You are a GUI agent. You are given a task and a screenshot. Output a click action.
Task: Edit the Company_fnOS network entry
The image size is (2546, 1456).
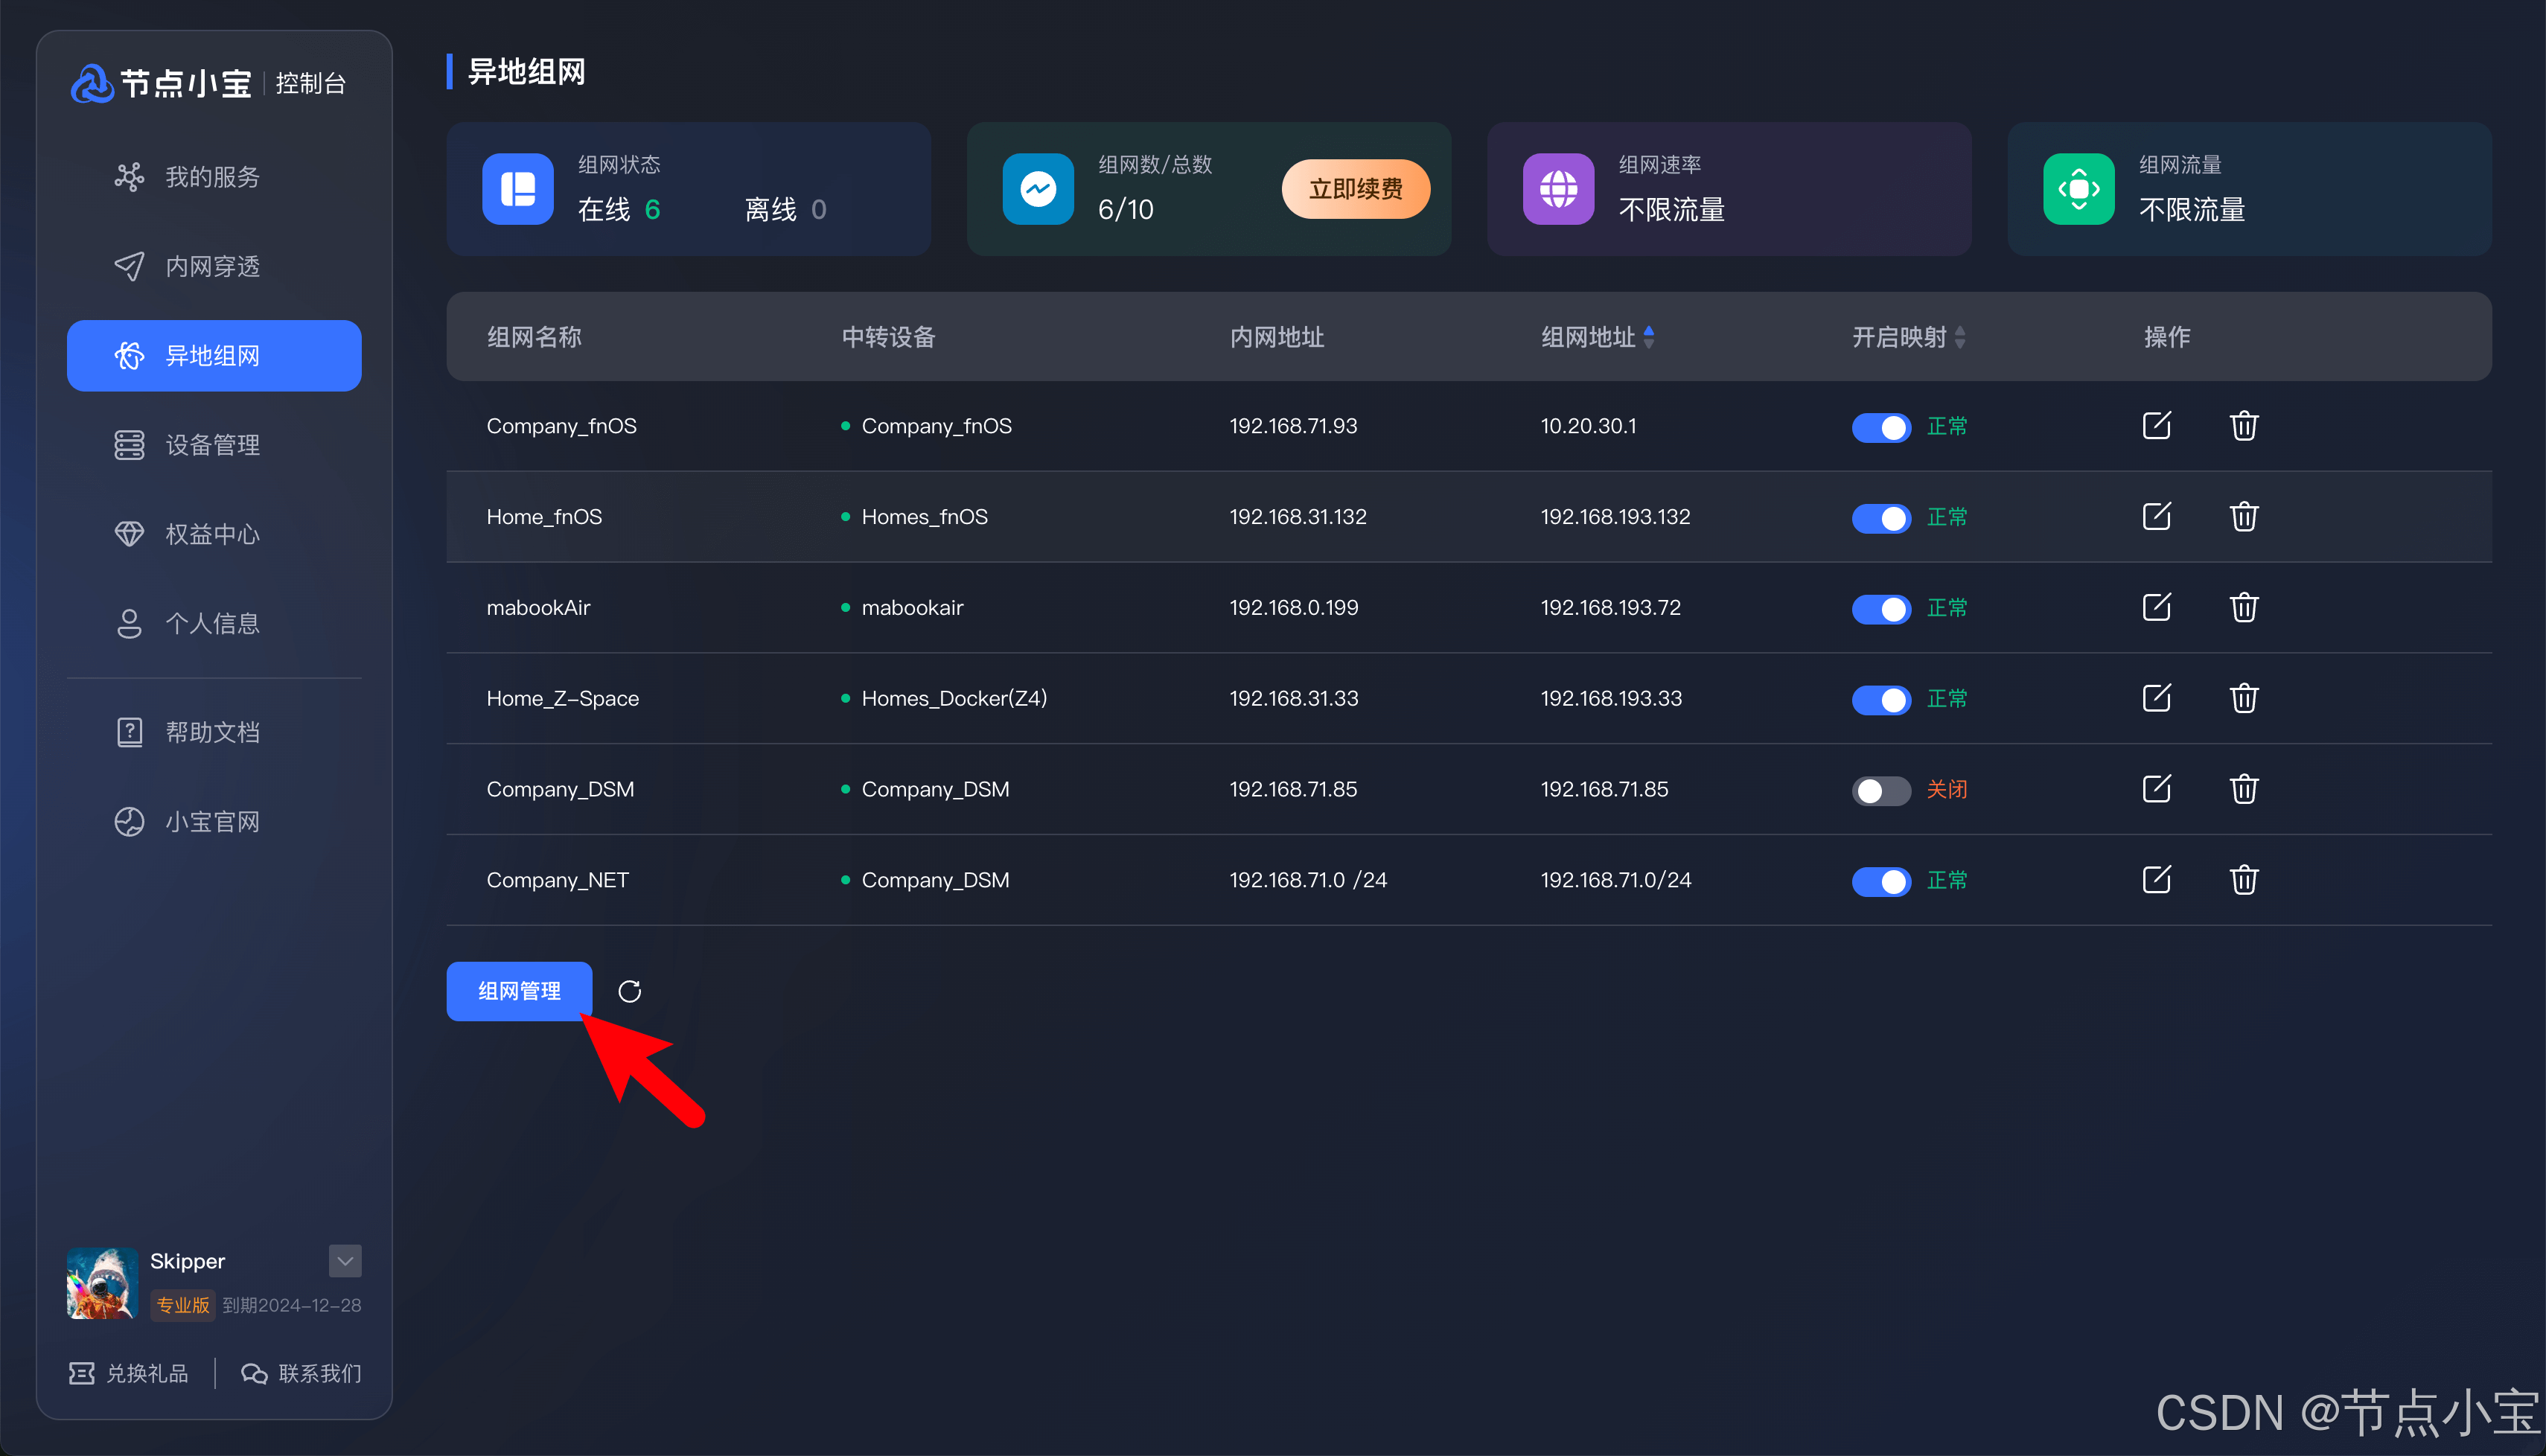(2156, 426)
